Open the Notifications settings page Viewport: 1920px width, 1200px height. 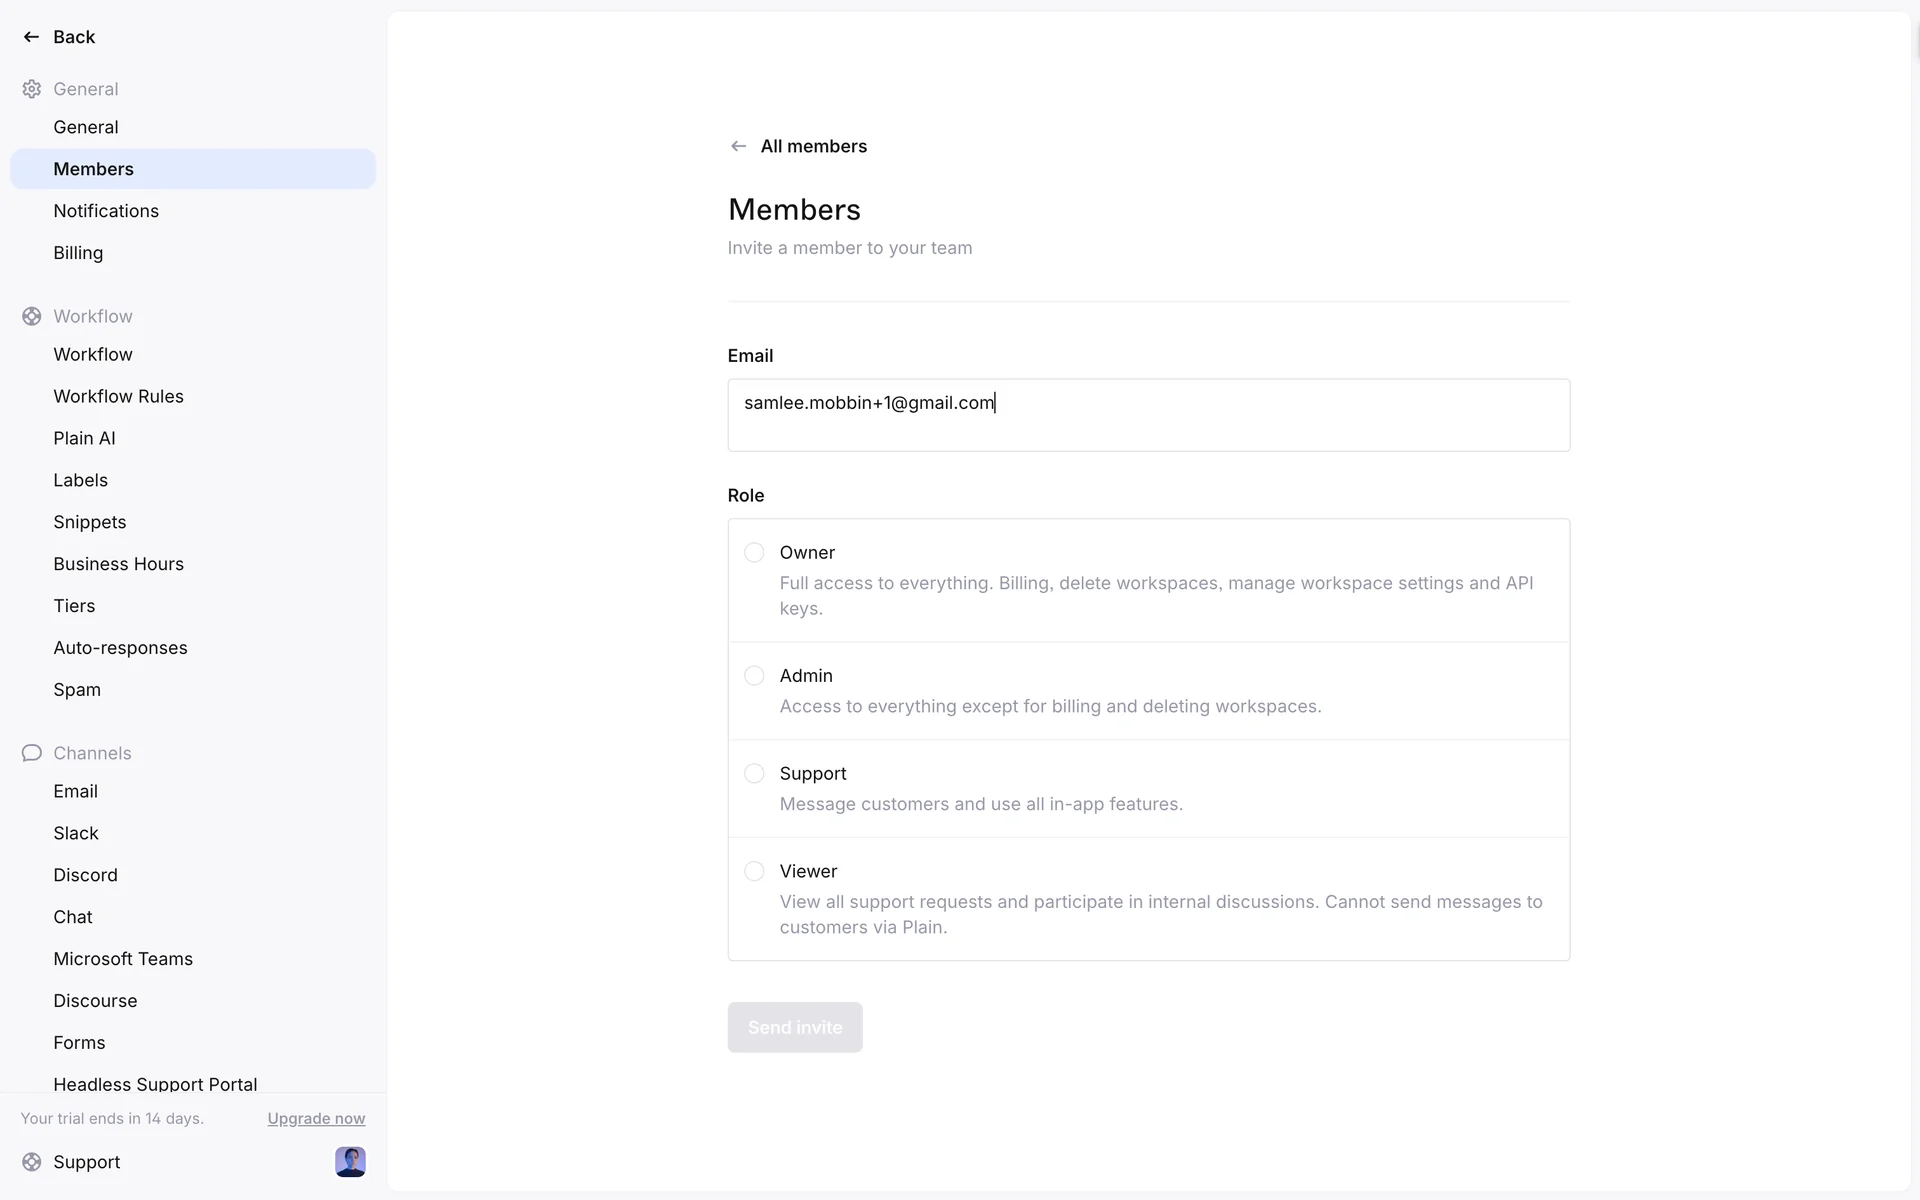[x=106, y=211]
